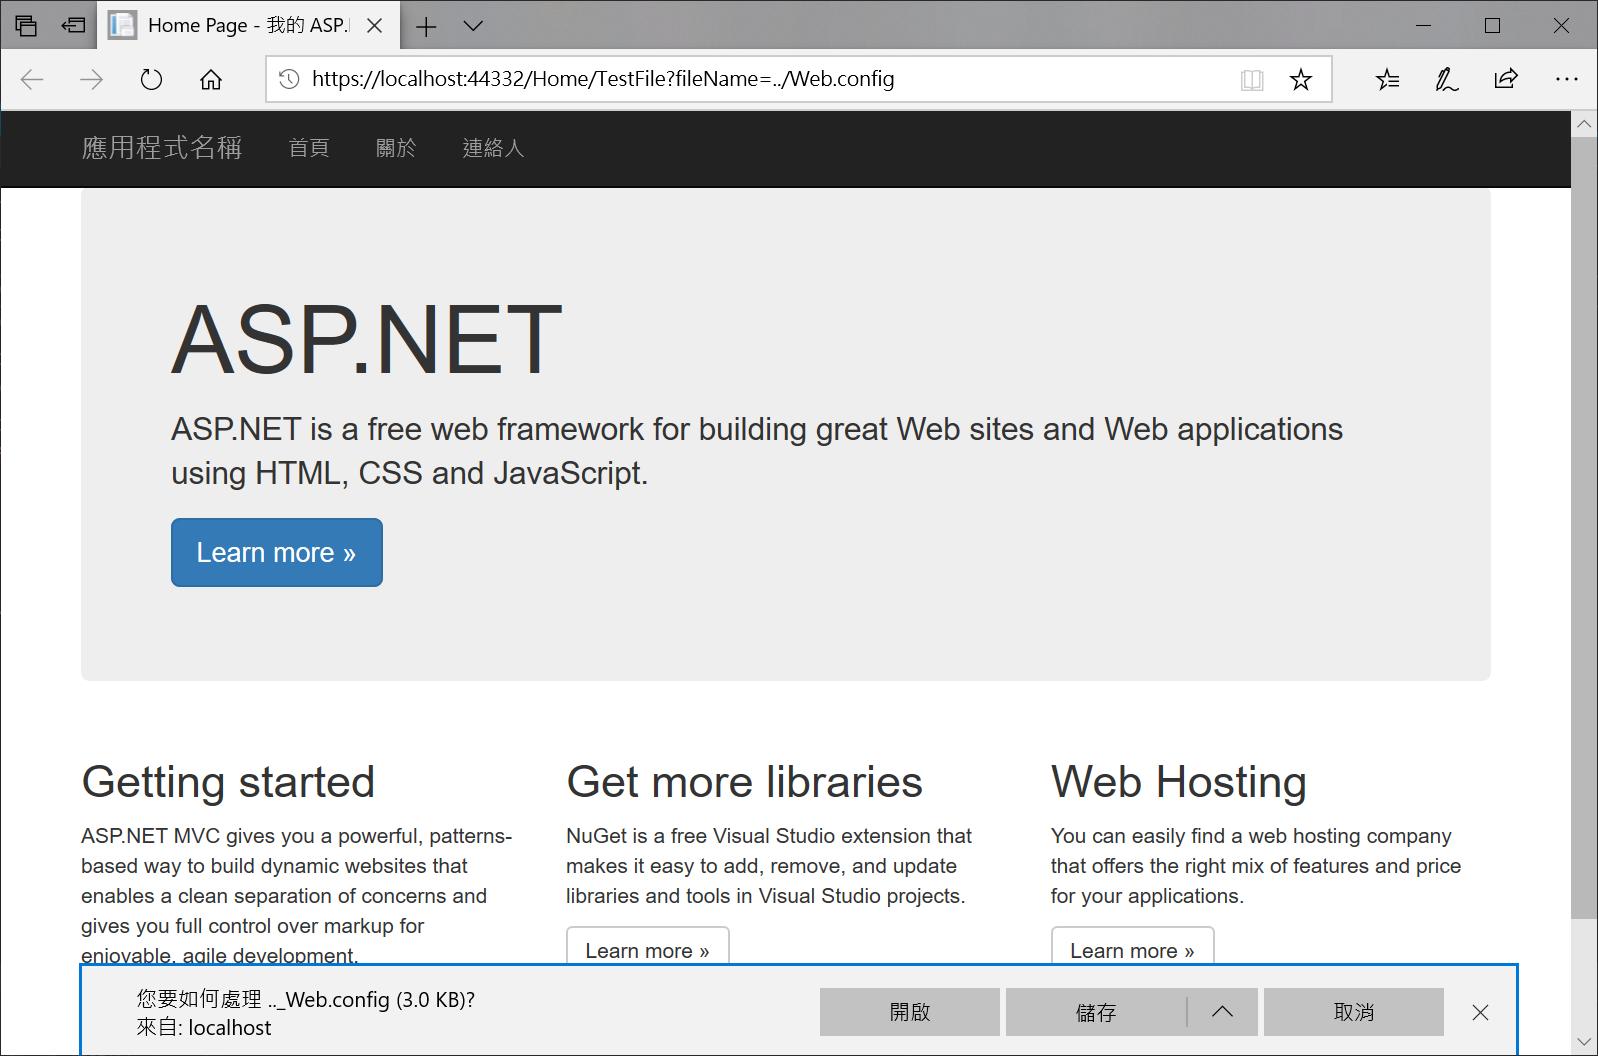This screenshot has height=1056, width=1598.
Task: Open the Favorites hub icon
Action: 1387,80
